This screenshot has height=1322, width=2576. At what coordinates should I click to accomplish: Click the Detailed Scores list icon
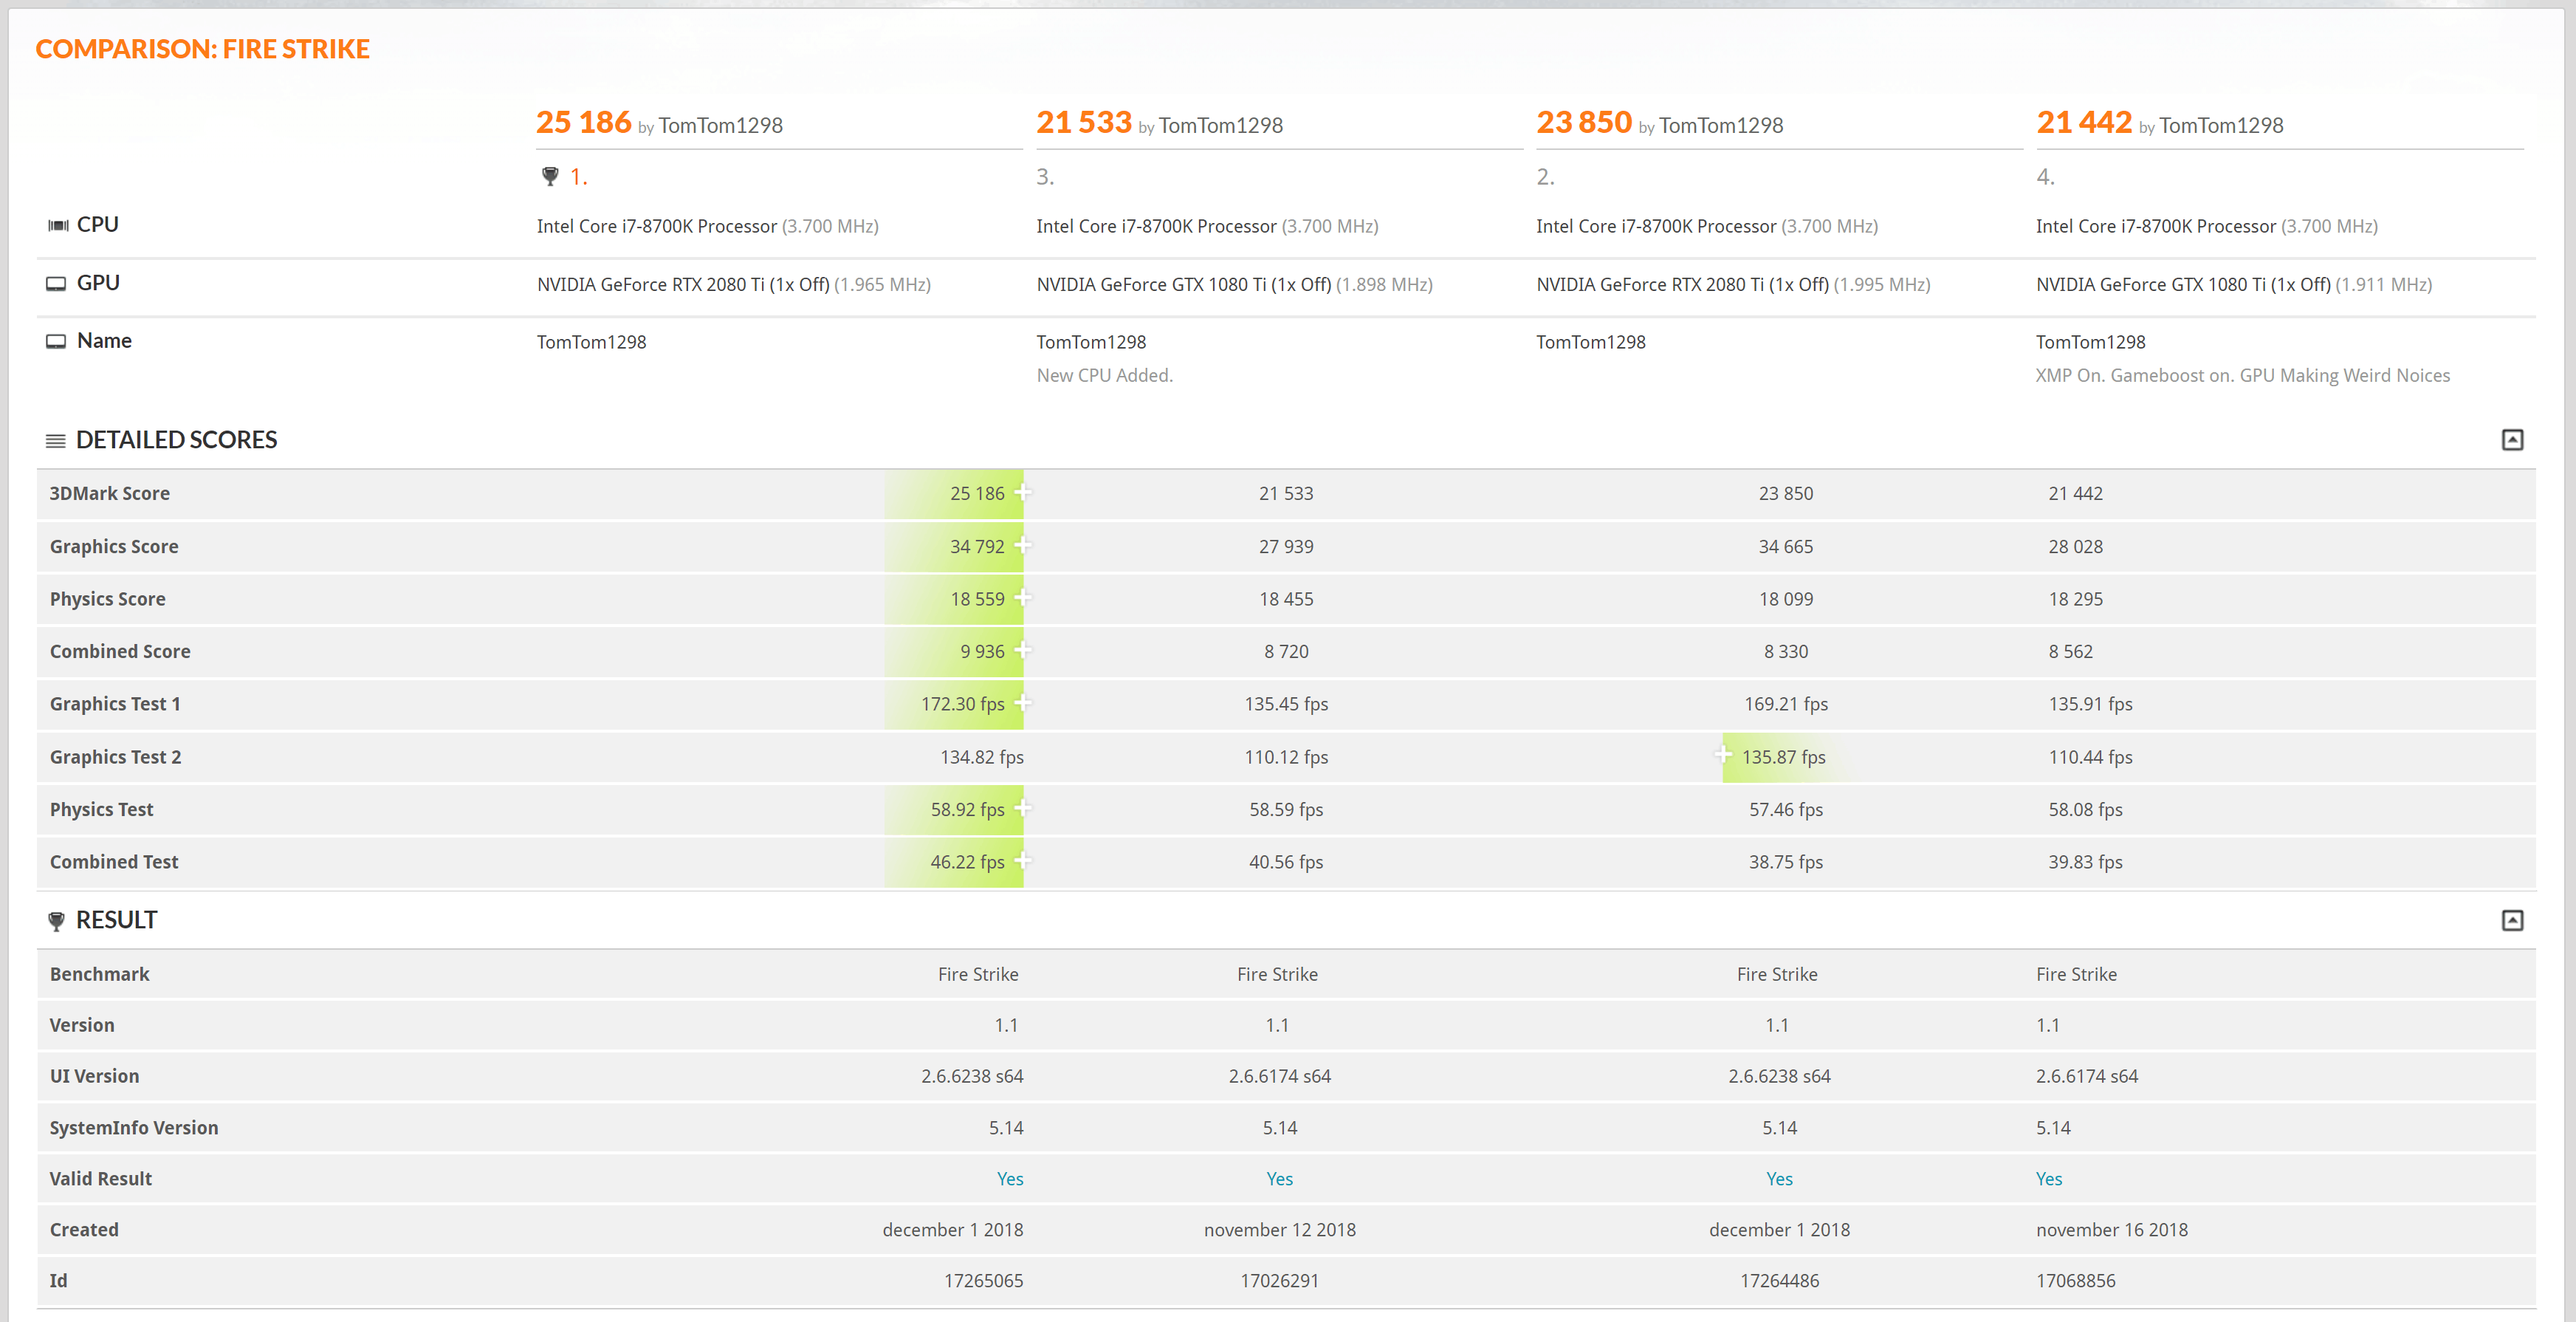pyautogui.click(x=56, y=441)
